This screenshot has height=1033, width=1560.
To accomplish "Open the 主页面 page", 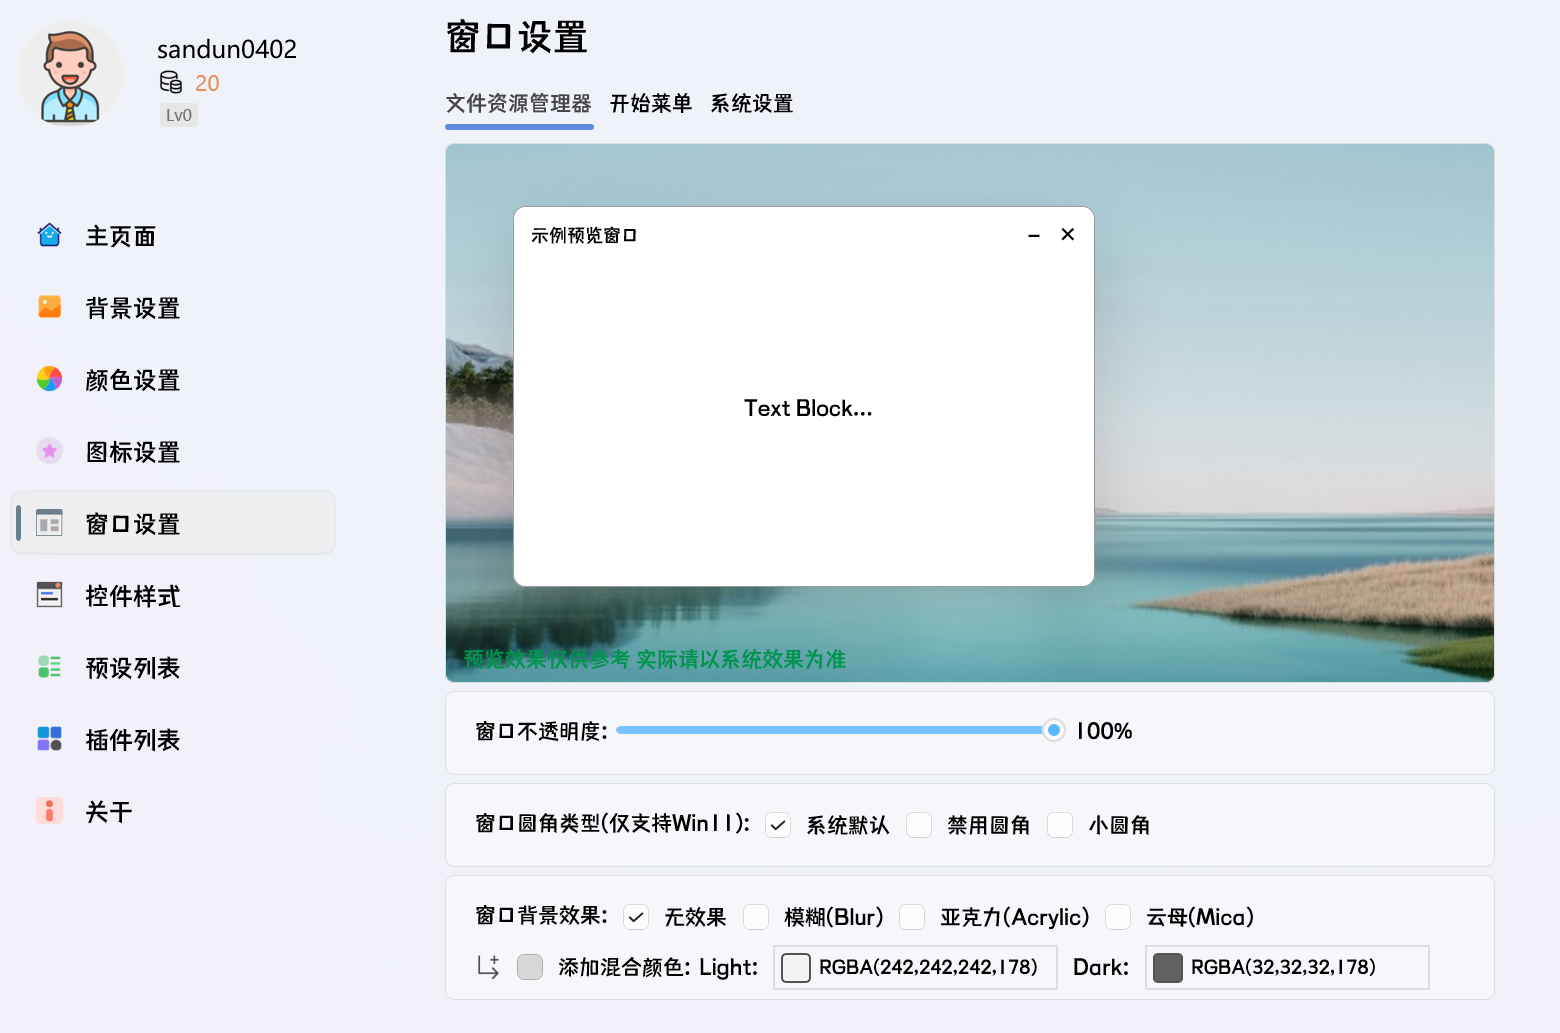I will tap(172, 236).
